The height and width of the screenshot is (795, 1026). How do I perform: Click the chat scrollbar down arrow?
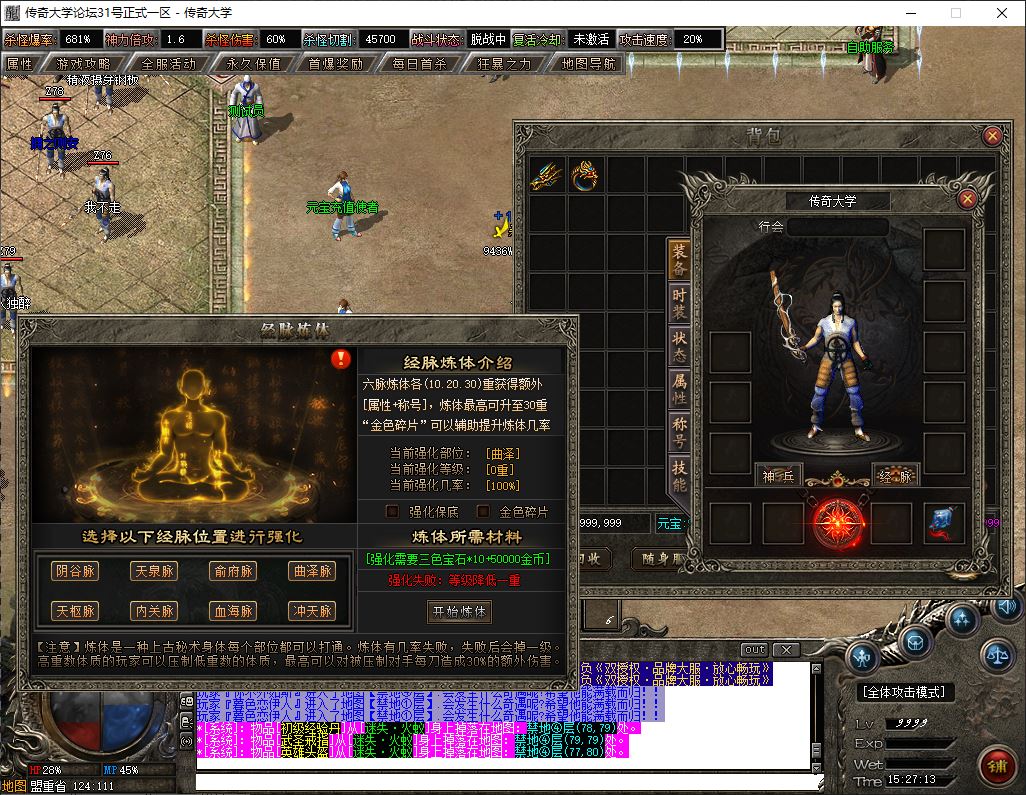pos(816,767)
